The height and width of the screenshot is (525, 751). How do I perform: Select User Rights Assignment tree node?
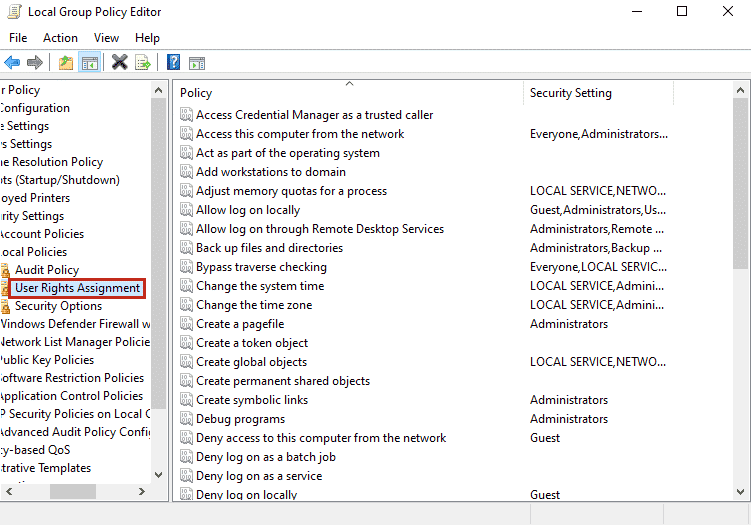coord(78,288)
